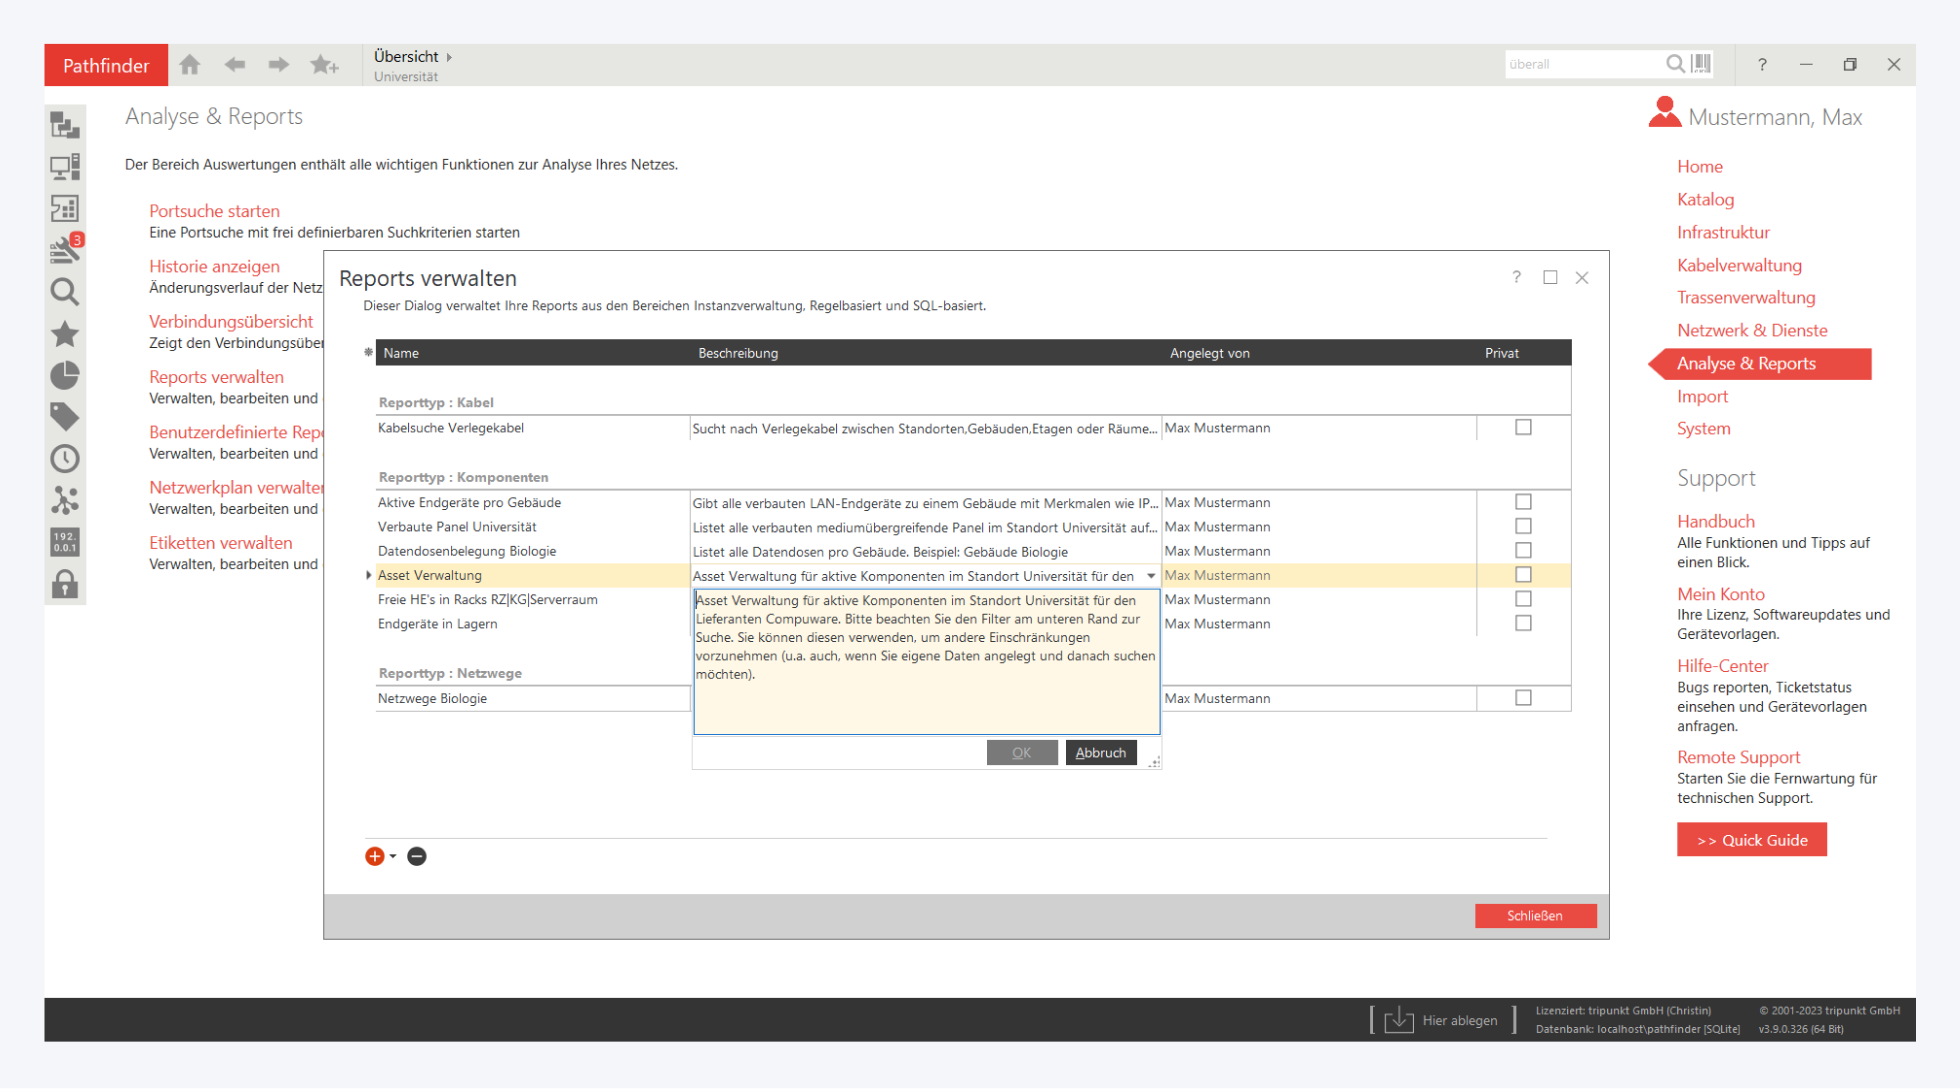This screenshot has width=1960, height=1089.
Task: Enable Privat checkbox for Netzwege Biologie
Action: [x=1523, y=698]
